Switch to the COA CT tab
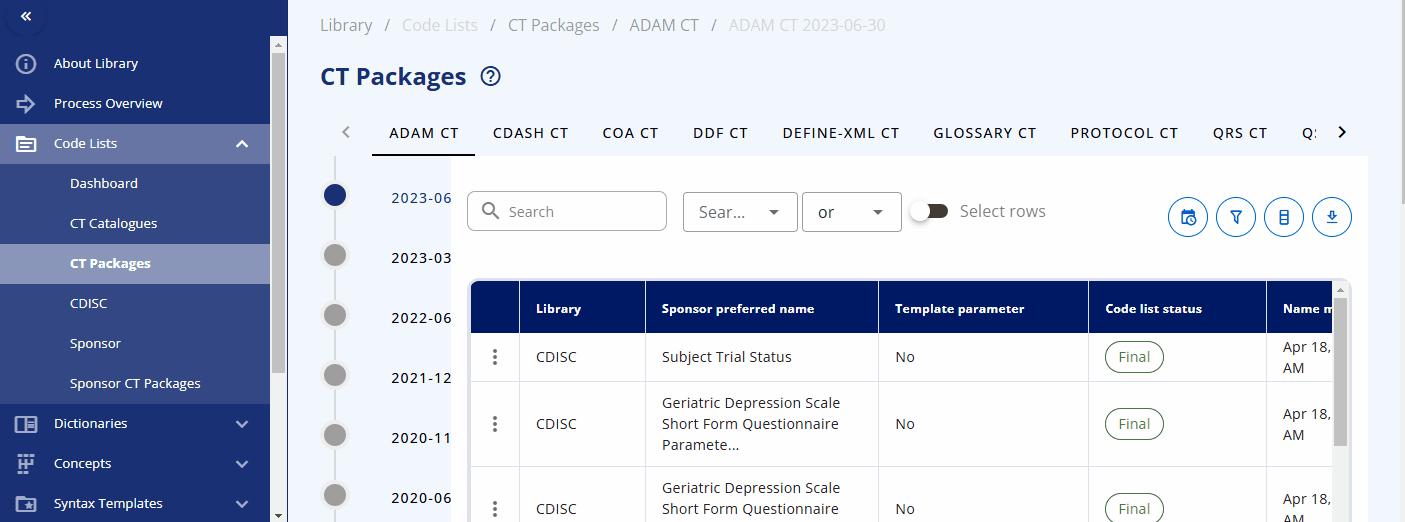The image size is (1405, 522). coord(631,133)
